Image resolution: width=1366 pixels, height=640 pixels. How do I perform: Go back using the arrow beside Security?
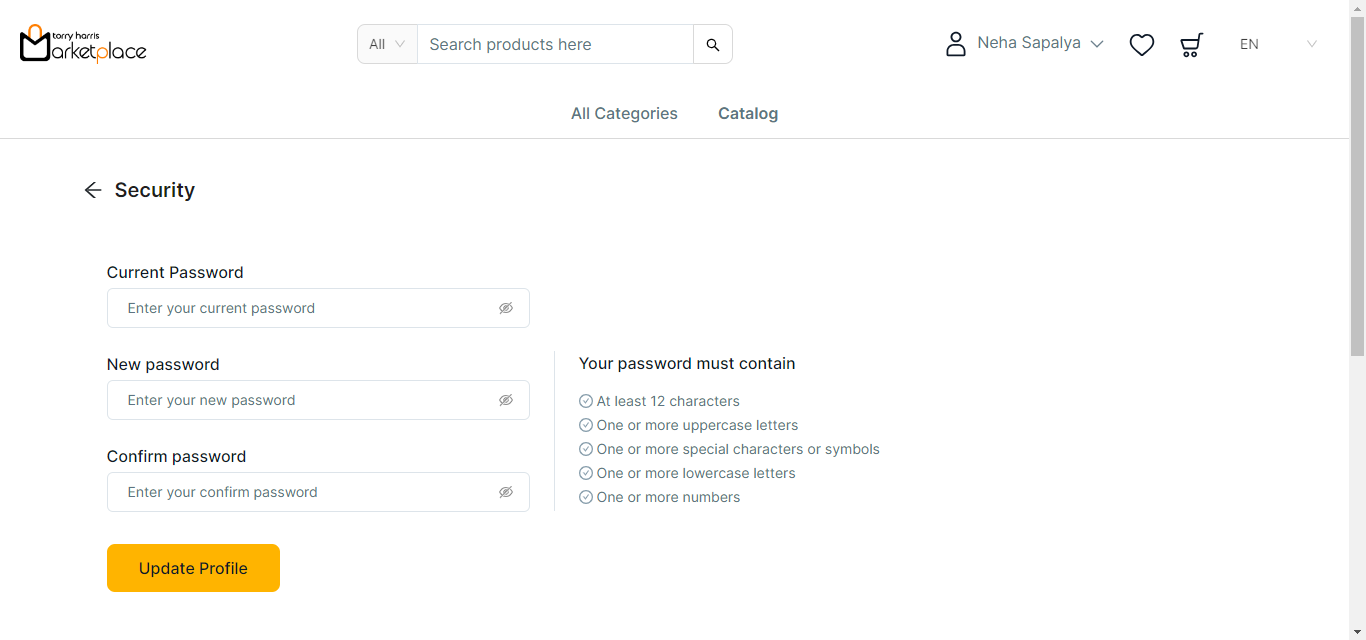point(93,190)
